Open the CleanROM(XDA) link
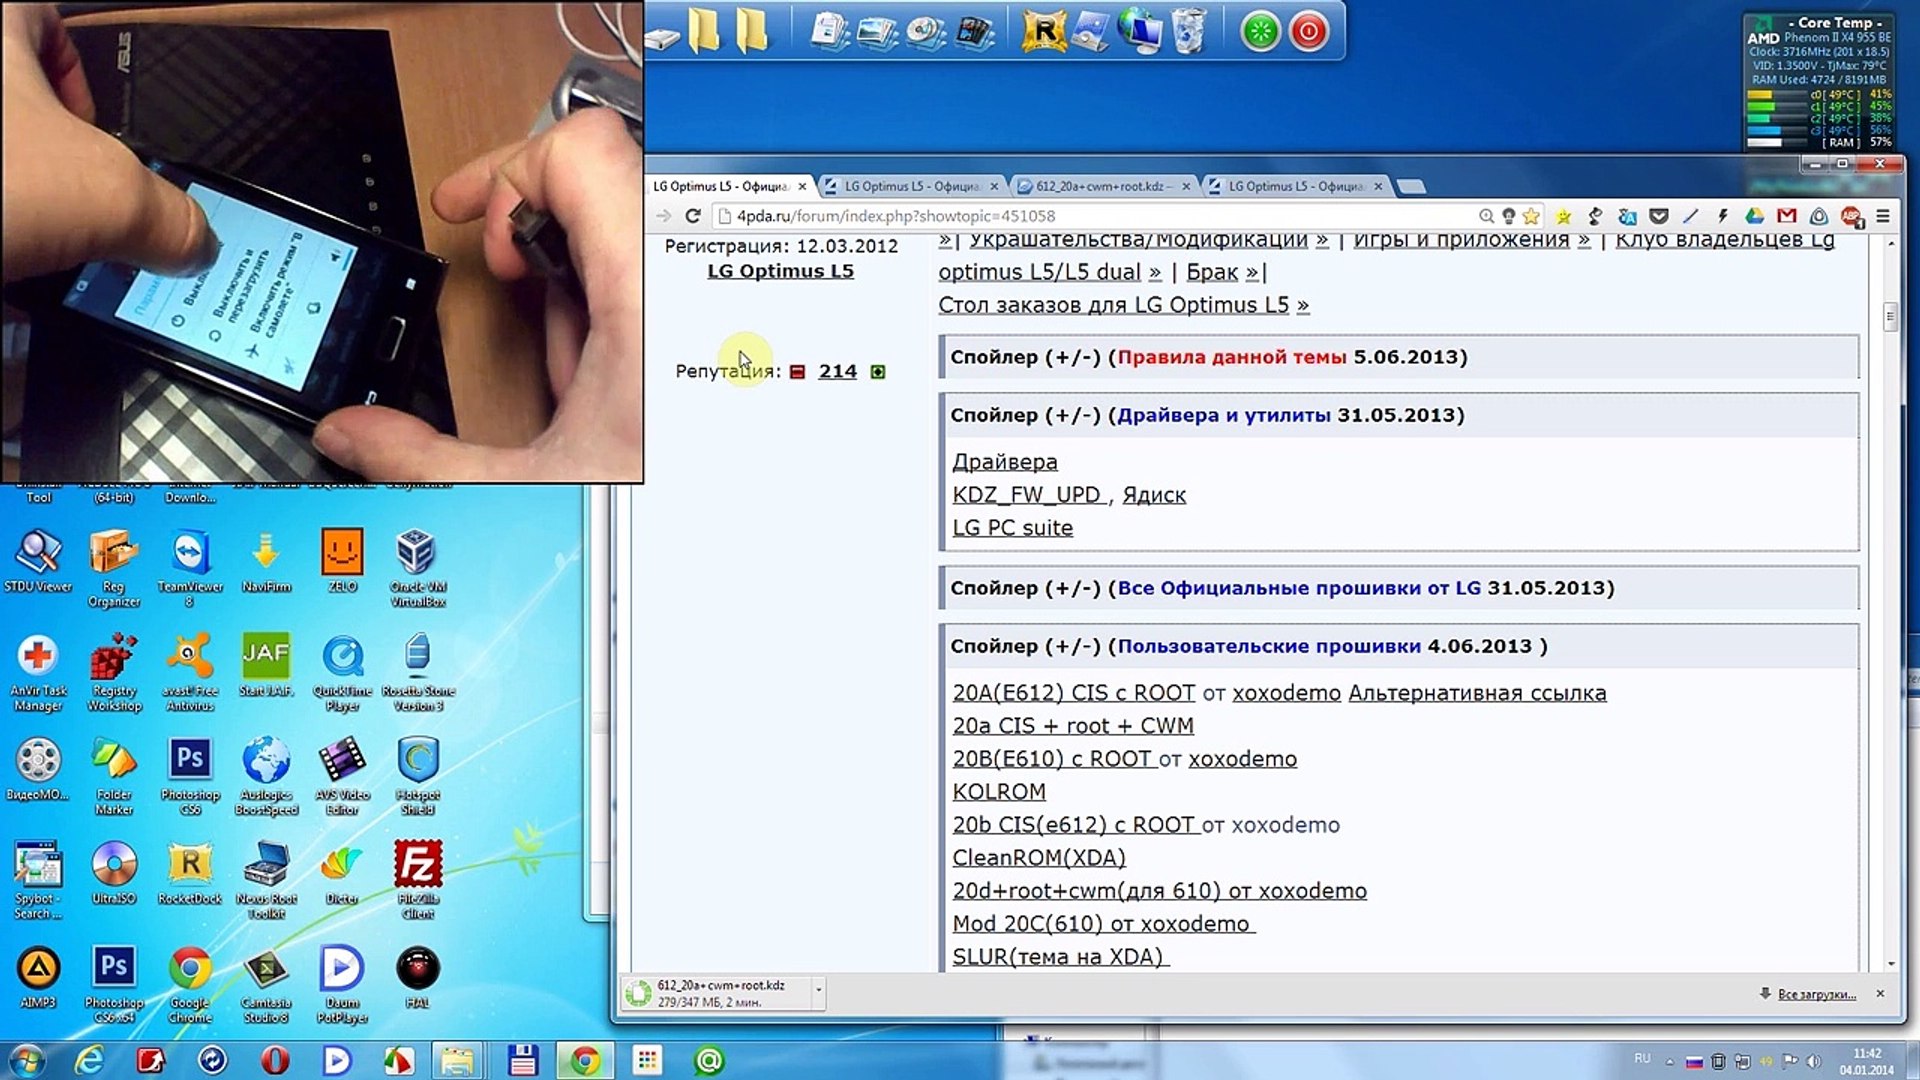This screenshot has height=1080, width=1920. pos(1039,858)
